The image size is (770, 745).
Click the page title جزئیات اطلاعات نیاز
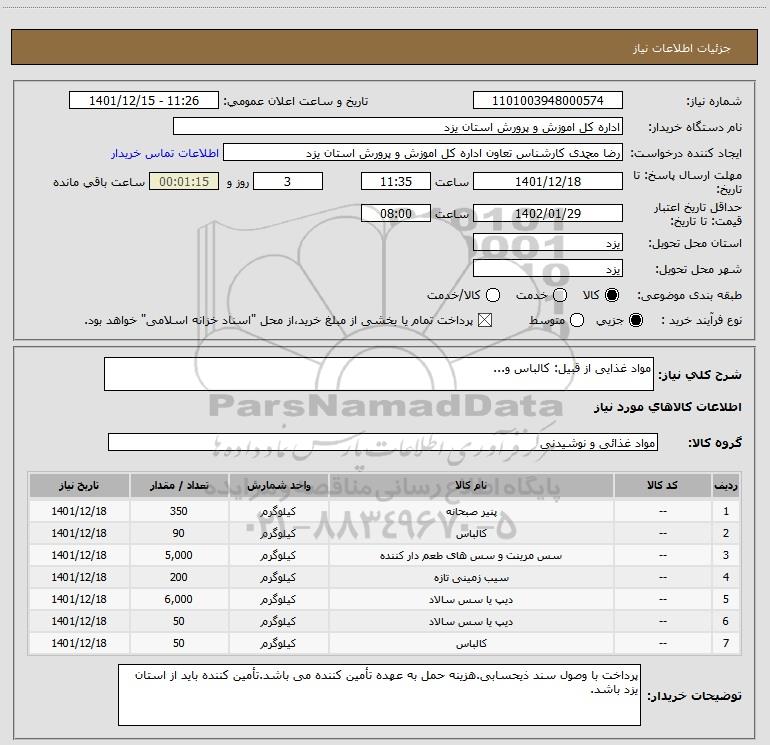point(682,48)
